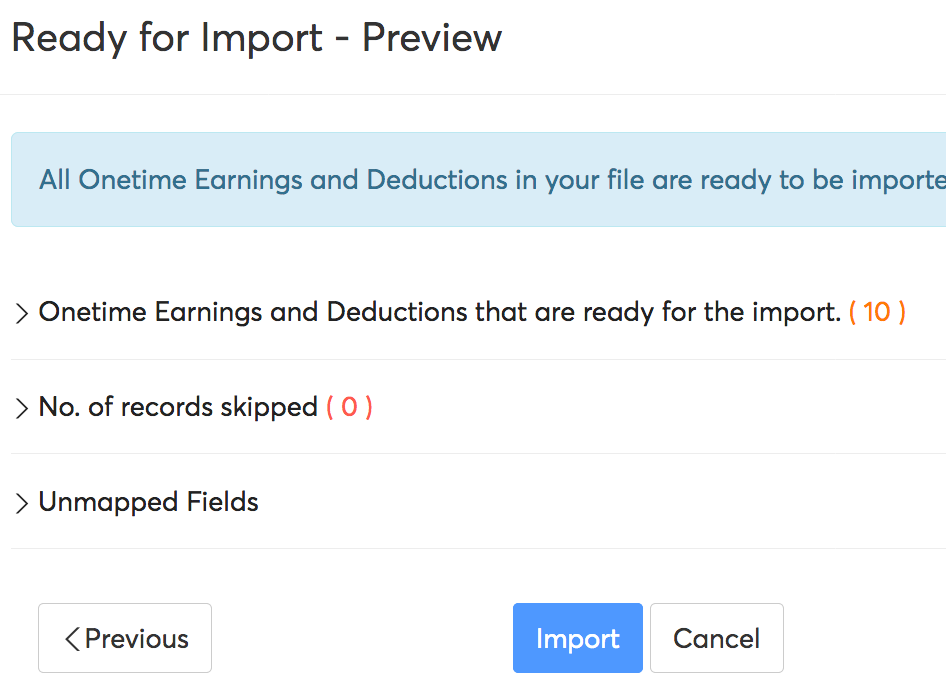Click the expand arrow on the skipped section
946x694 pixels.
pyautogui.click(x=20, y=407)
